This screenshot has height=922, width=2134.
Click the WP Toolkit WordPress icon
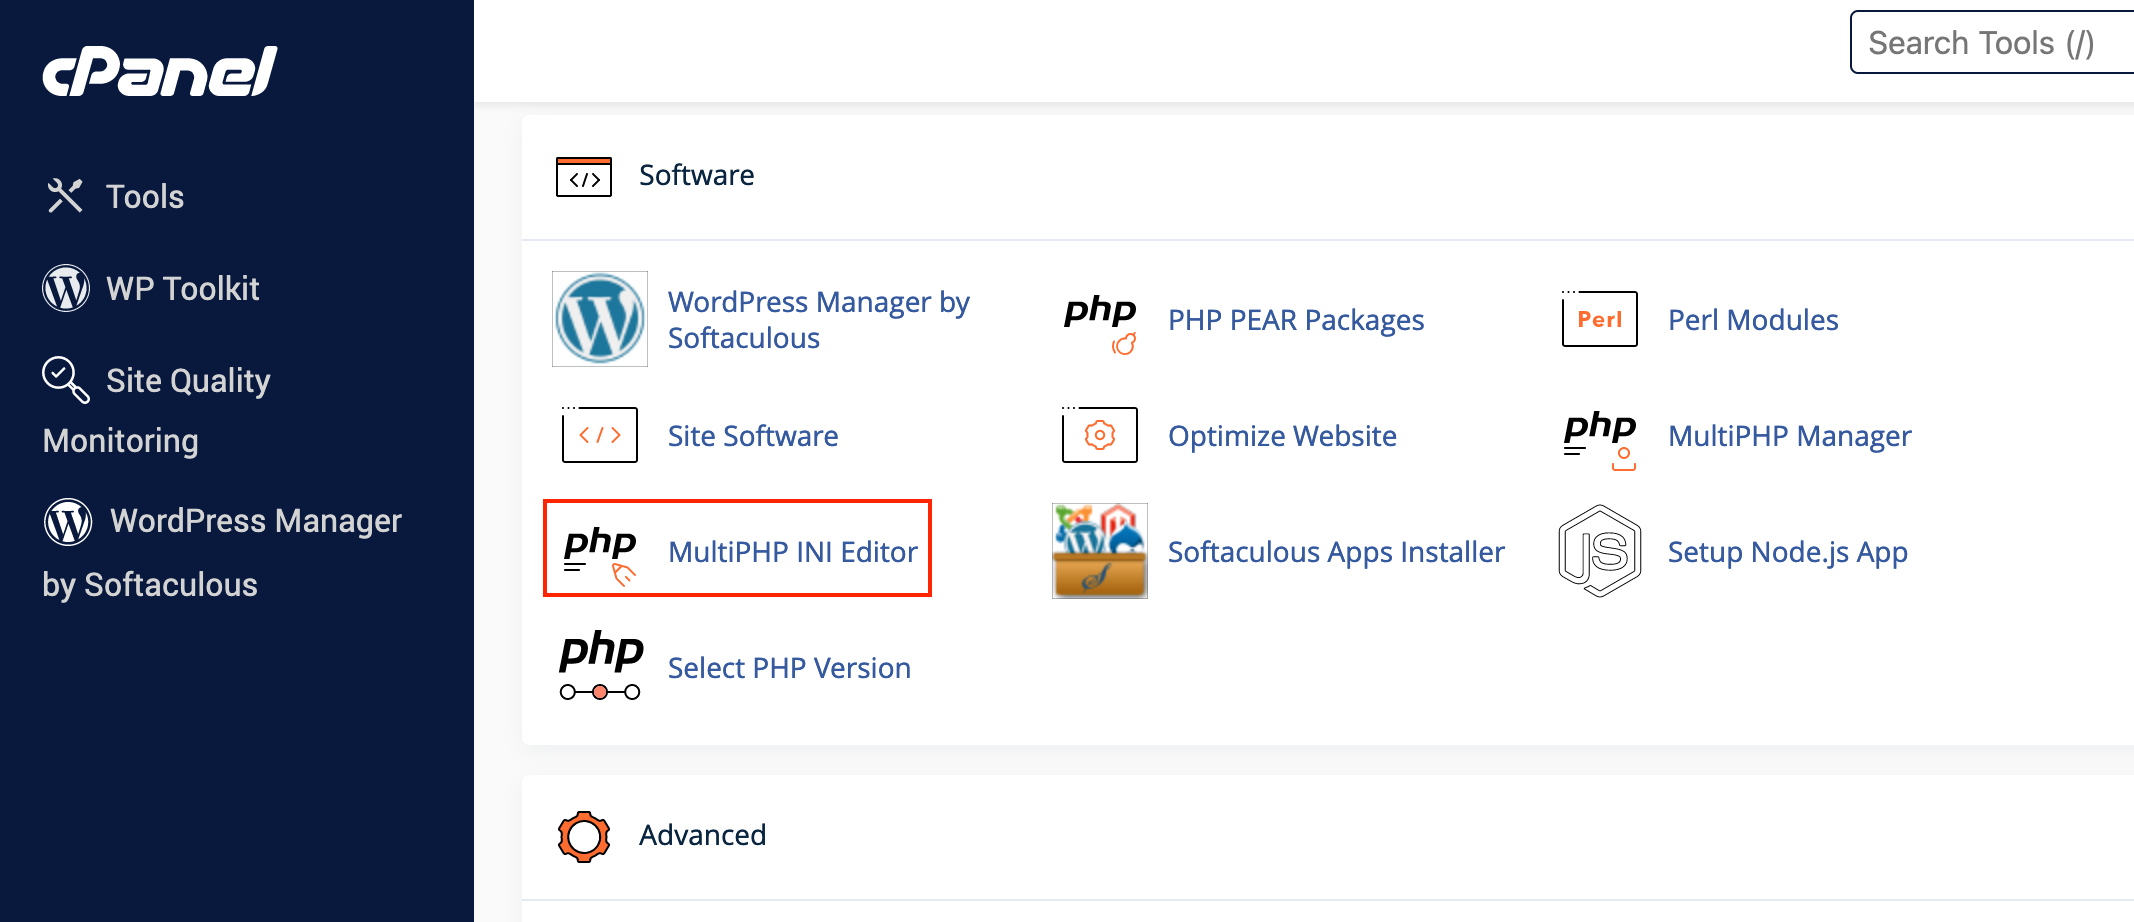tap(66, 288)
